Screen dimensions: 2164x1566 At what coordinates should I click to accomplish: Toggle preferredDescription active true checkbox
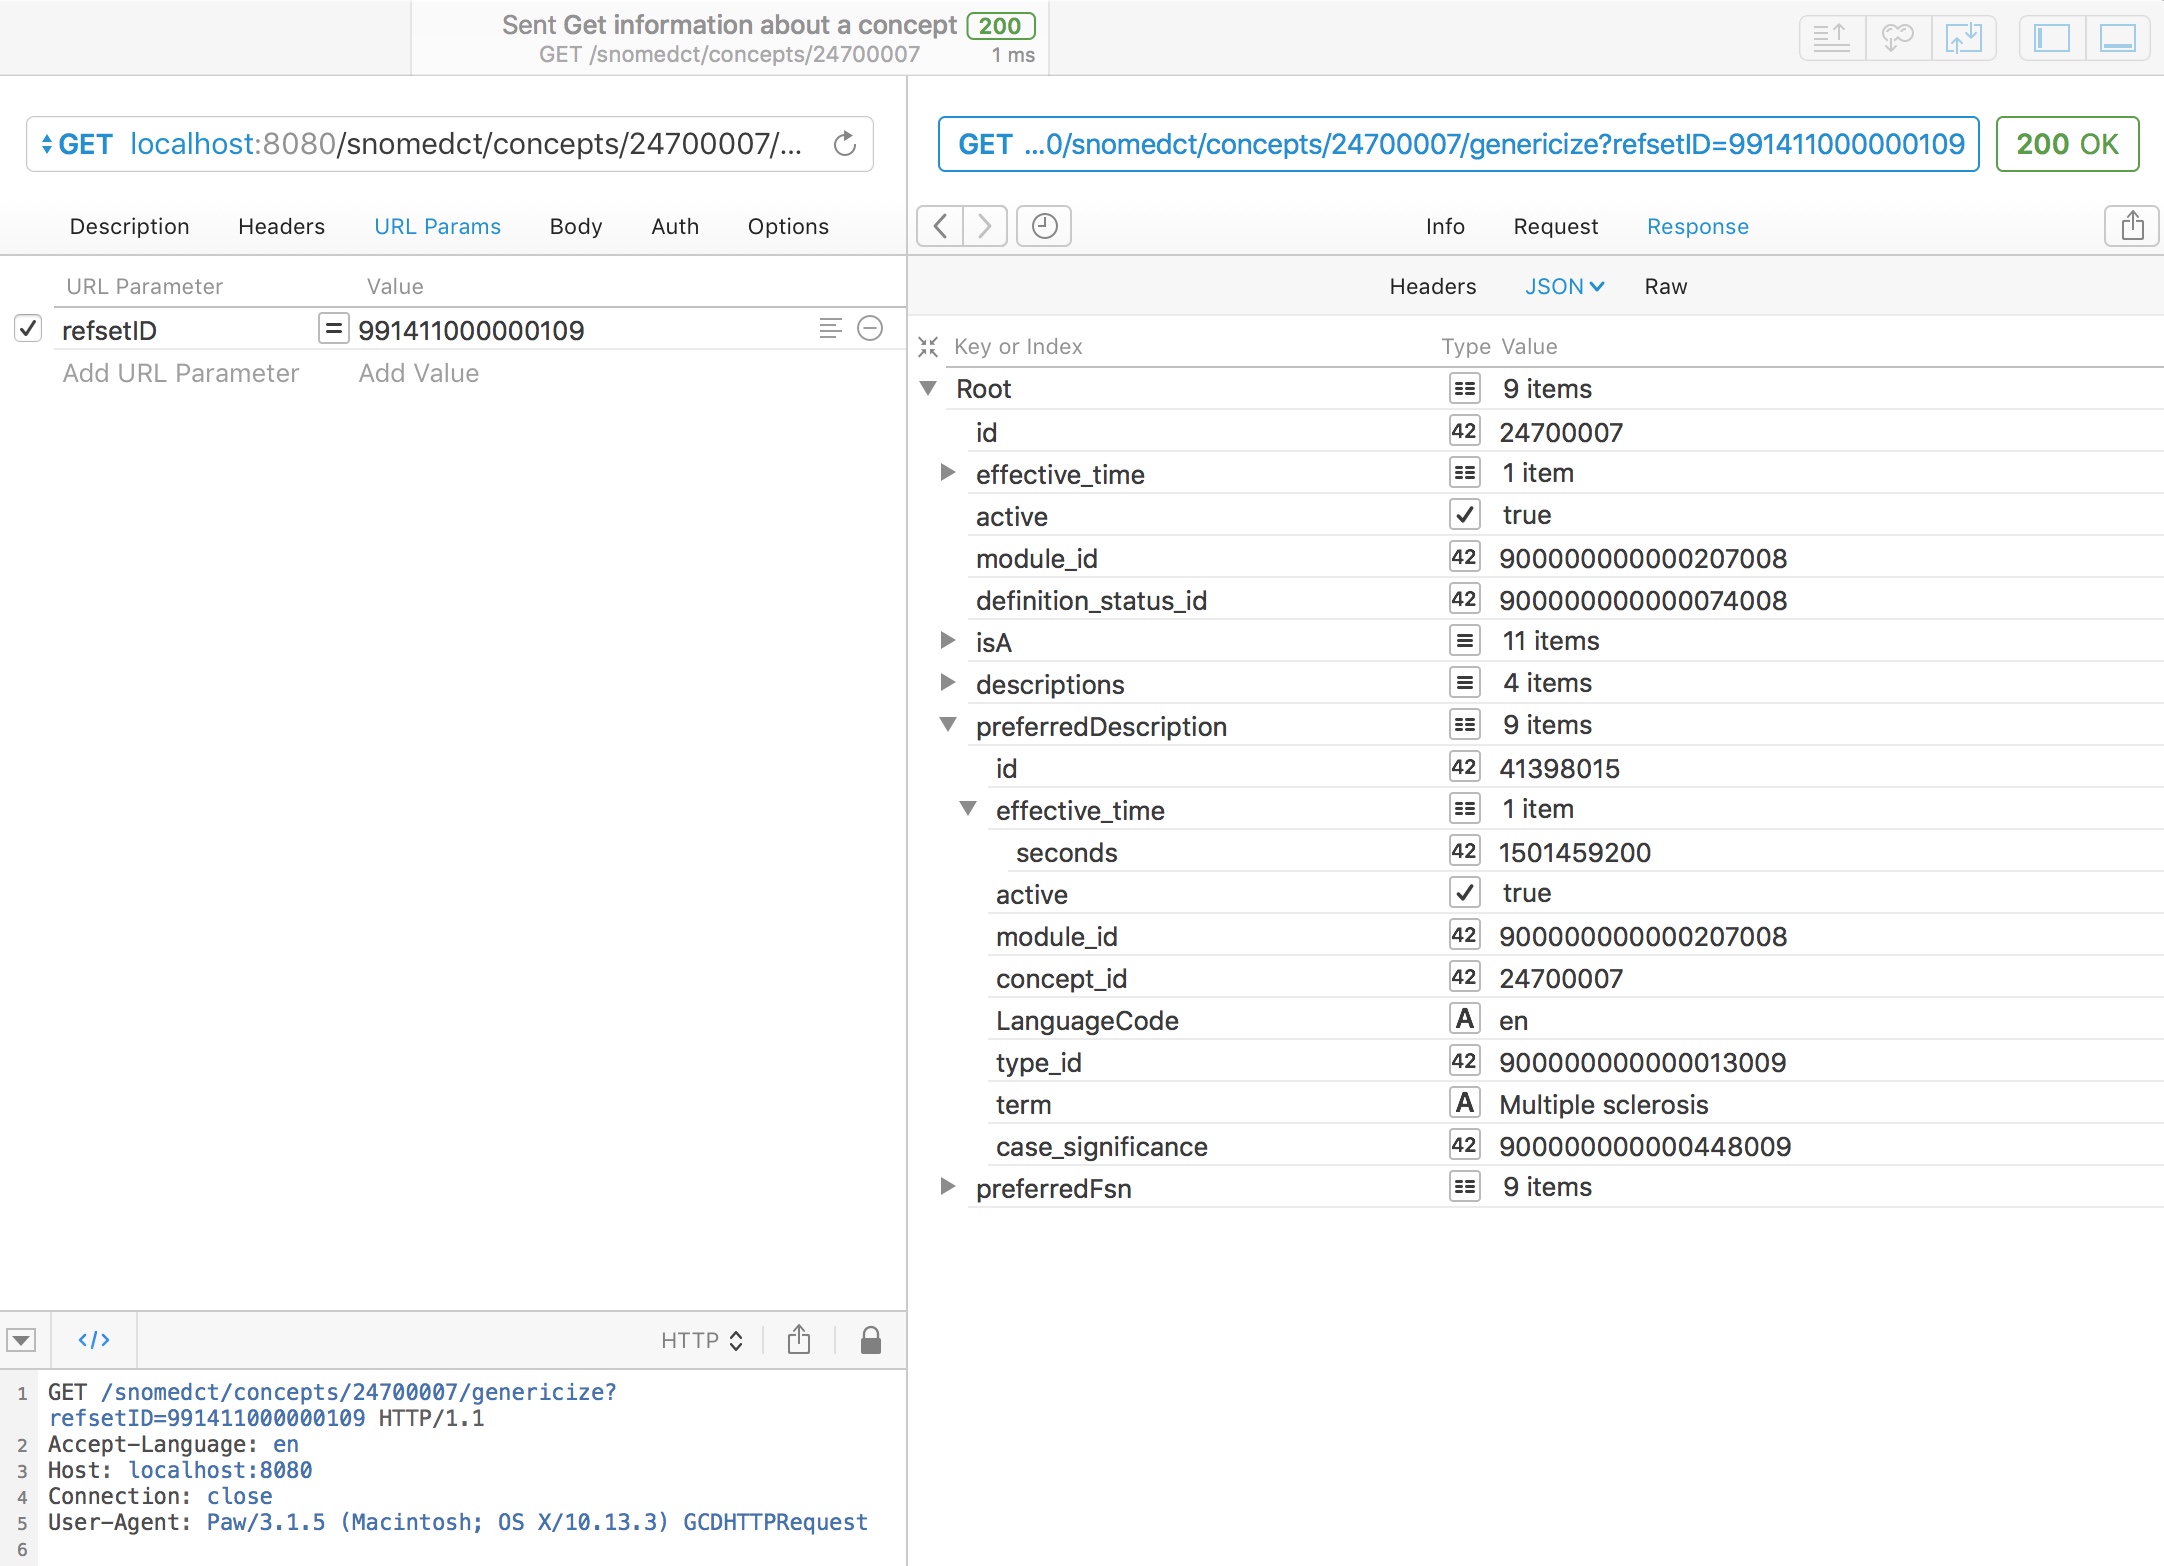tap(1464, 893)
